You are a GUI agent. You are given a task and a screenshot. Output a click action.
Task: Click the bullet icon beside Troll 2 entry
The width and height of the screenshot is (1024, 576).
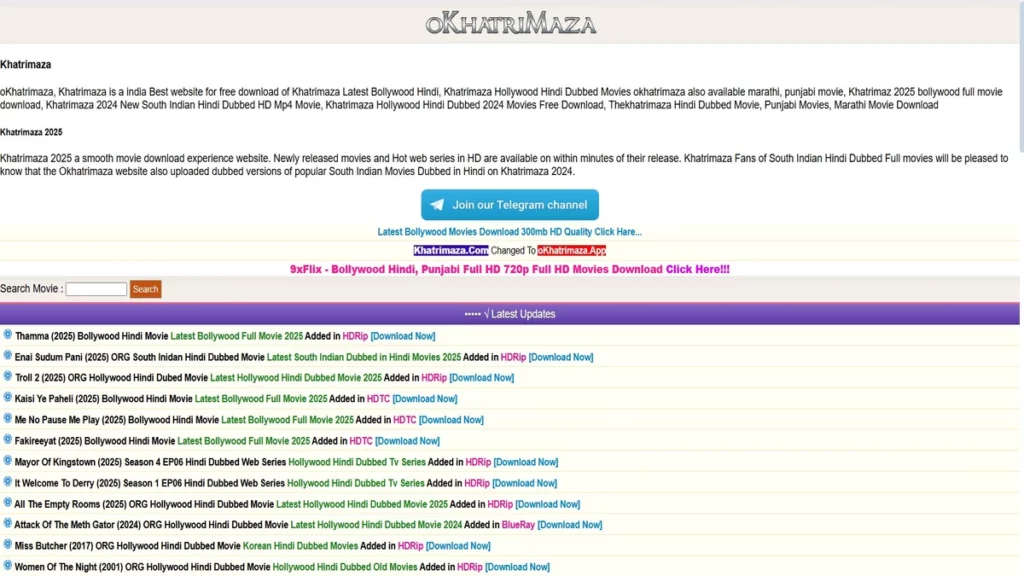(8, 378)
